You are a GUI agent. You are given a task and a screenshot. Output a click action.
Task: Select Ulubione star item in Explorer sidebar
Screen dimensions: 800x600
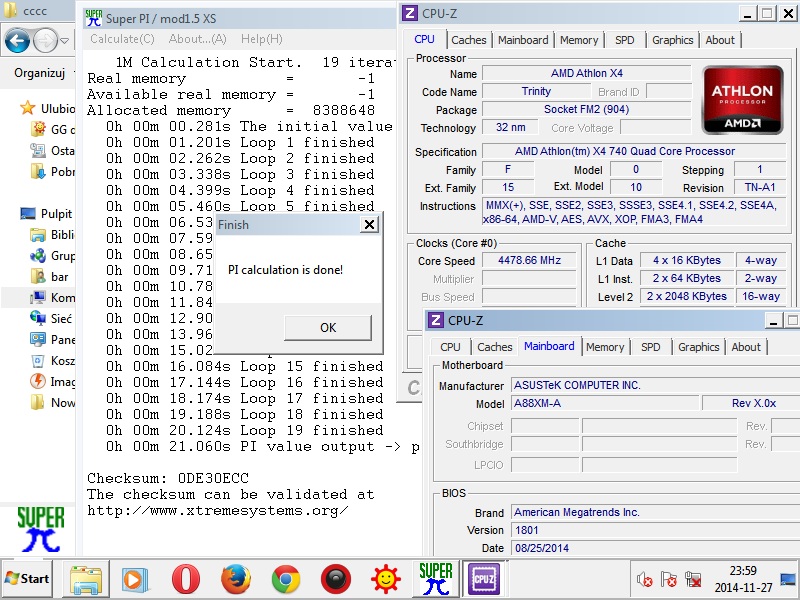(x=47, y=108)
